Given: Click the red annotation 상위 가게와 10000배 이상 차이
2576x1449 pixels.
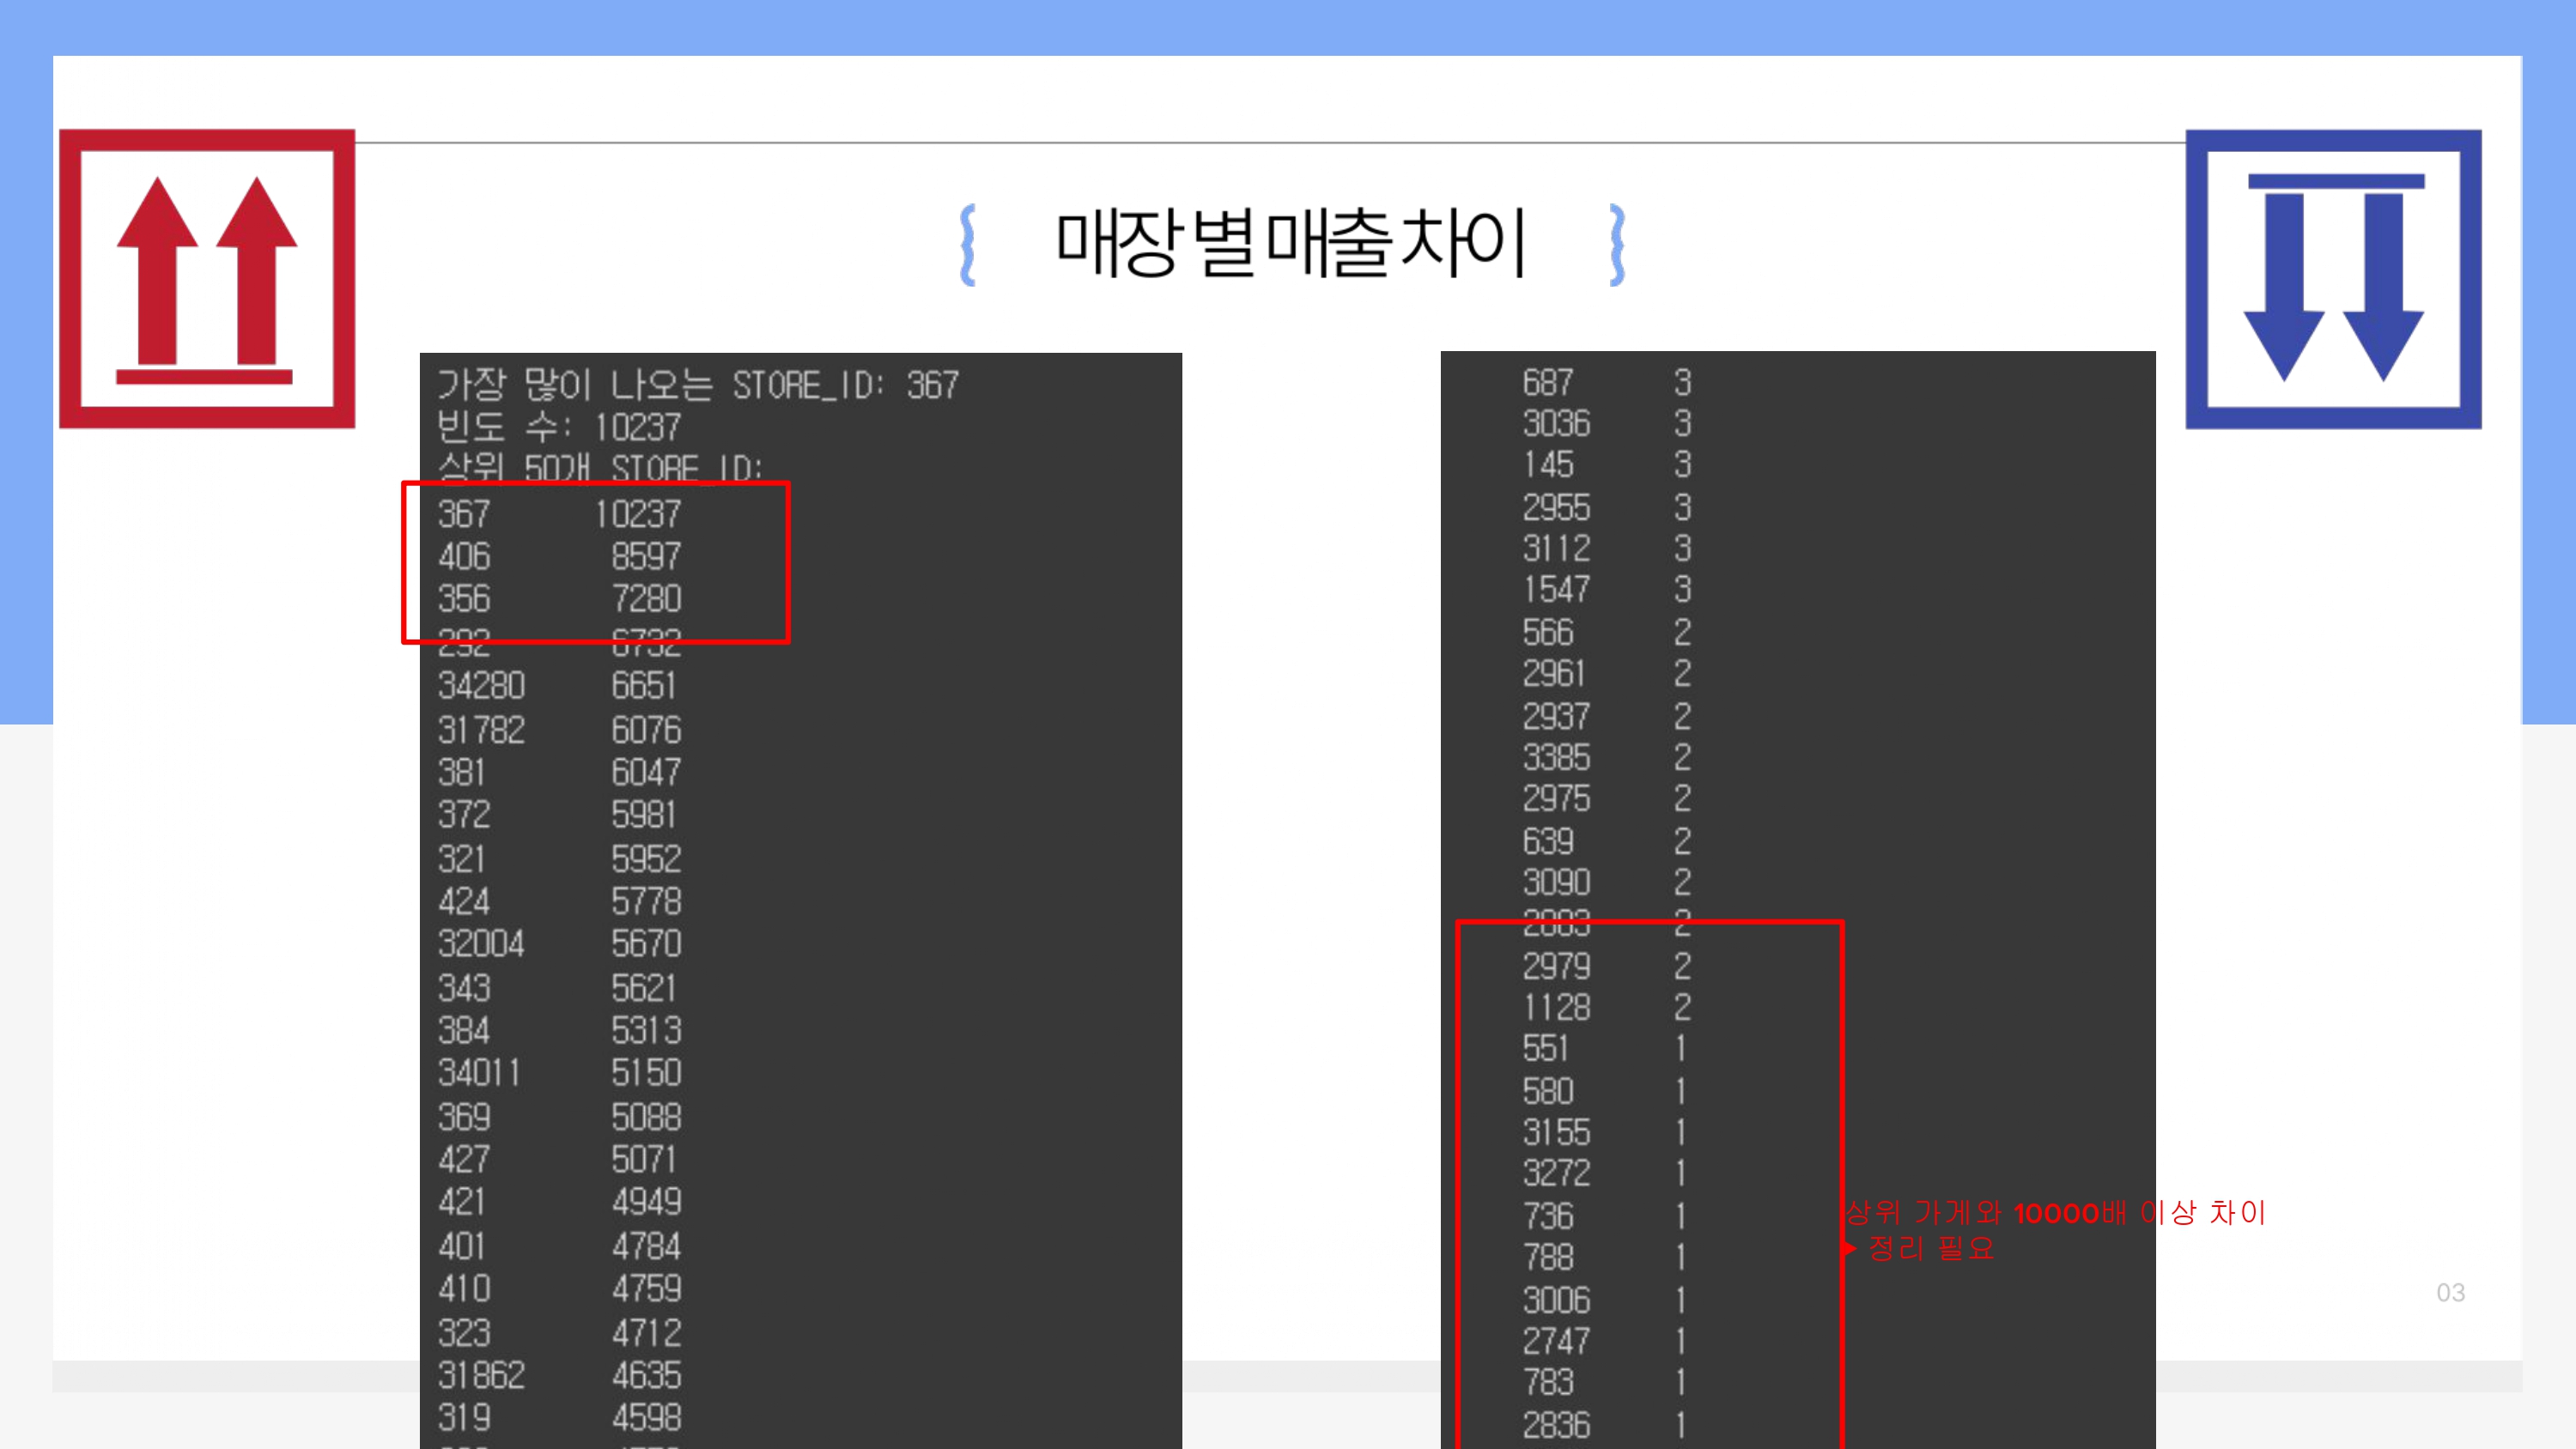Looking at the screenshot, I should coord(2055,1212).
